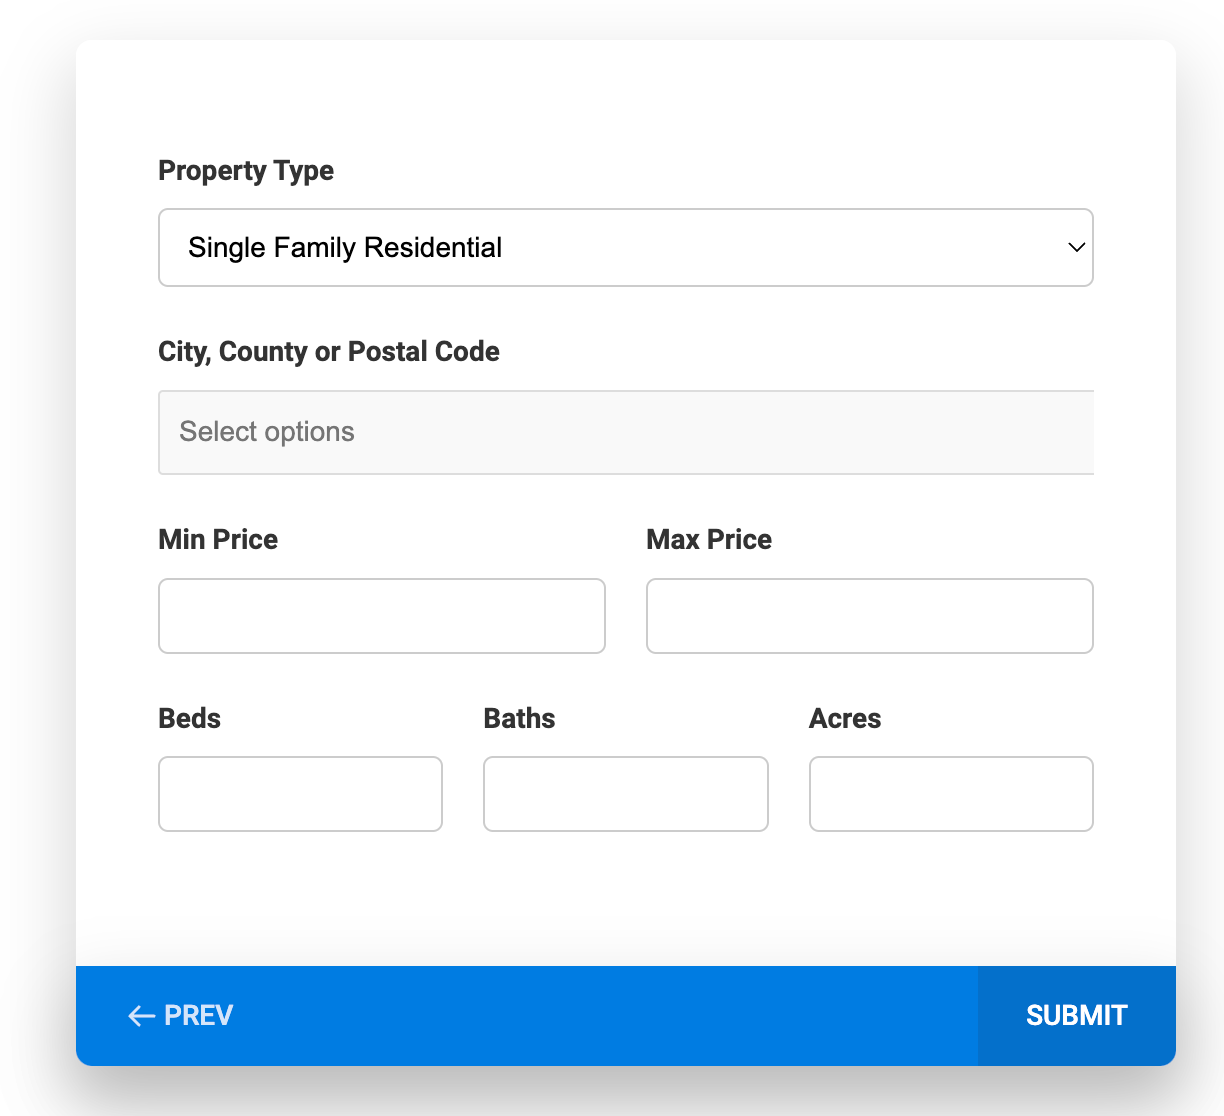Select the Beds input field
Image resolution: width=1224 pixels, height=1116 pixels.
point(300,794)
